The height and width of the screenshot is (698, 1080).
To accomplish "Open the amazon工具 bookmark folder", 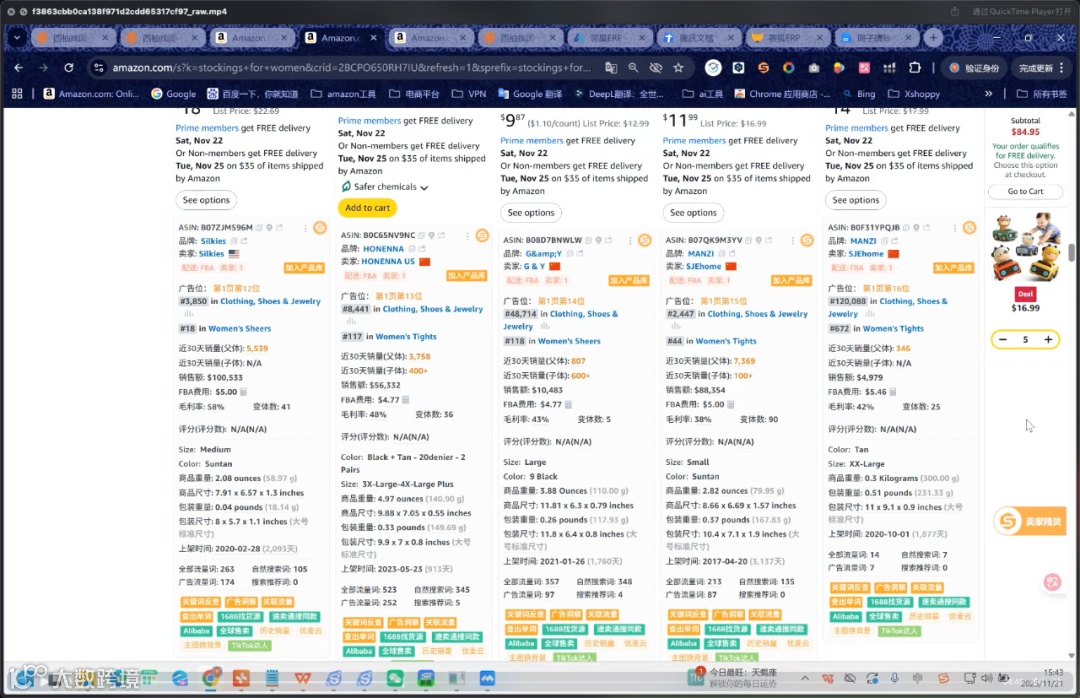I will point(343,94).
